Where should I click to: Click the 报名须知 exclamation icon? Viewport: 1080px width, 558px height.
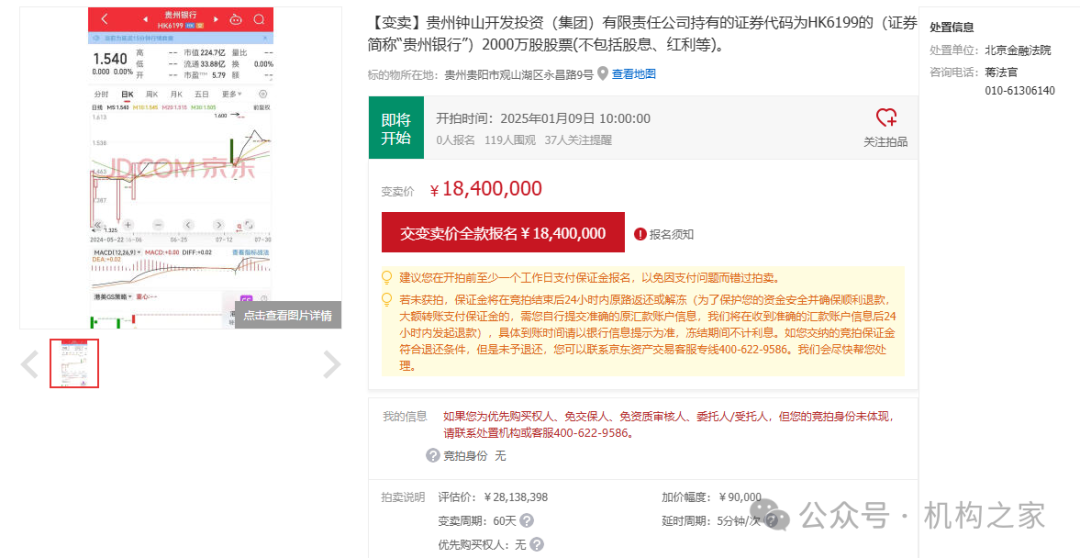pyautogui.click(x=641, y=234)
